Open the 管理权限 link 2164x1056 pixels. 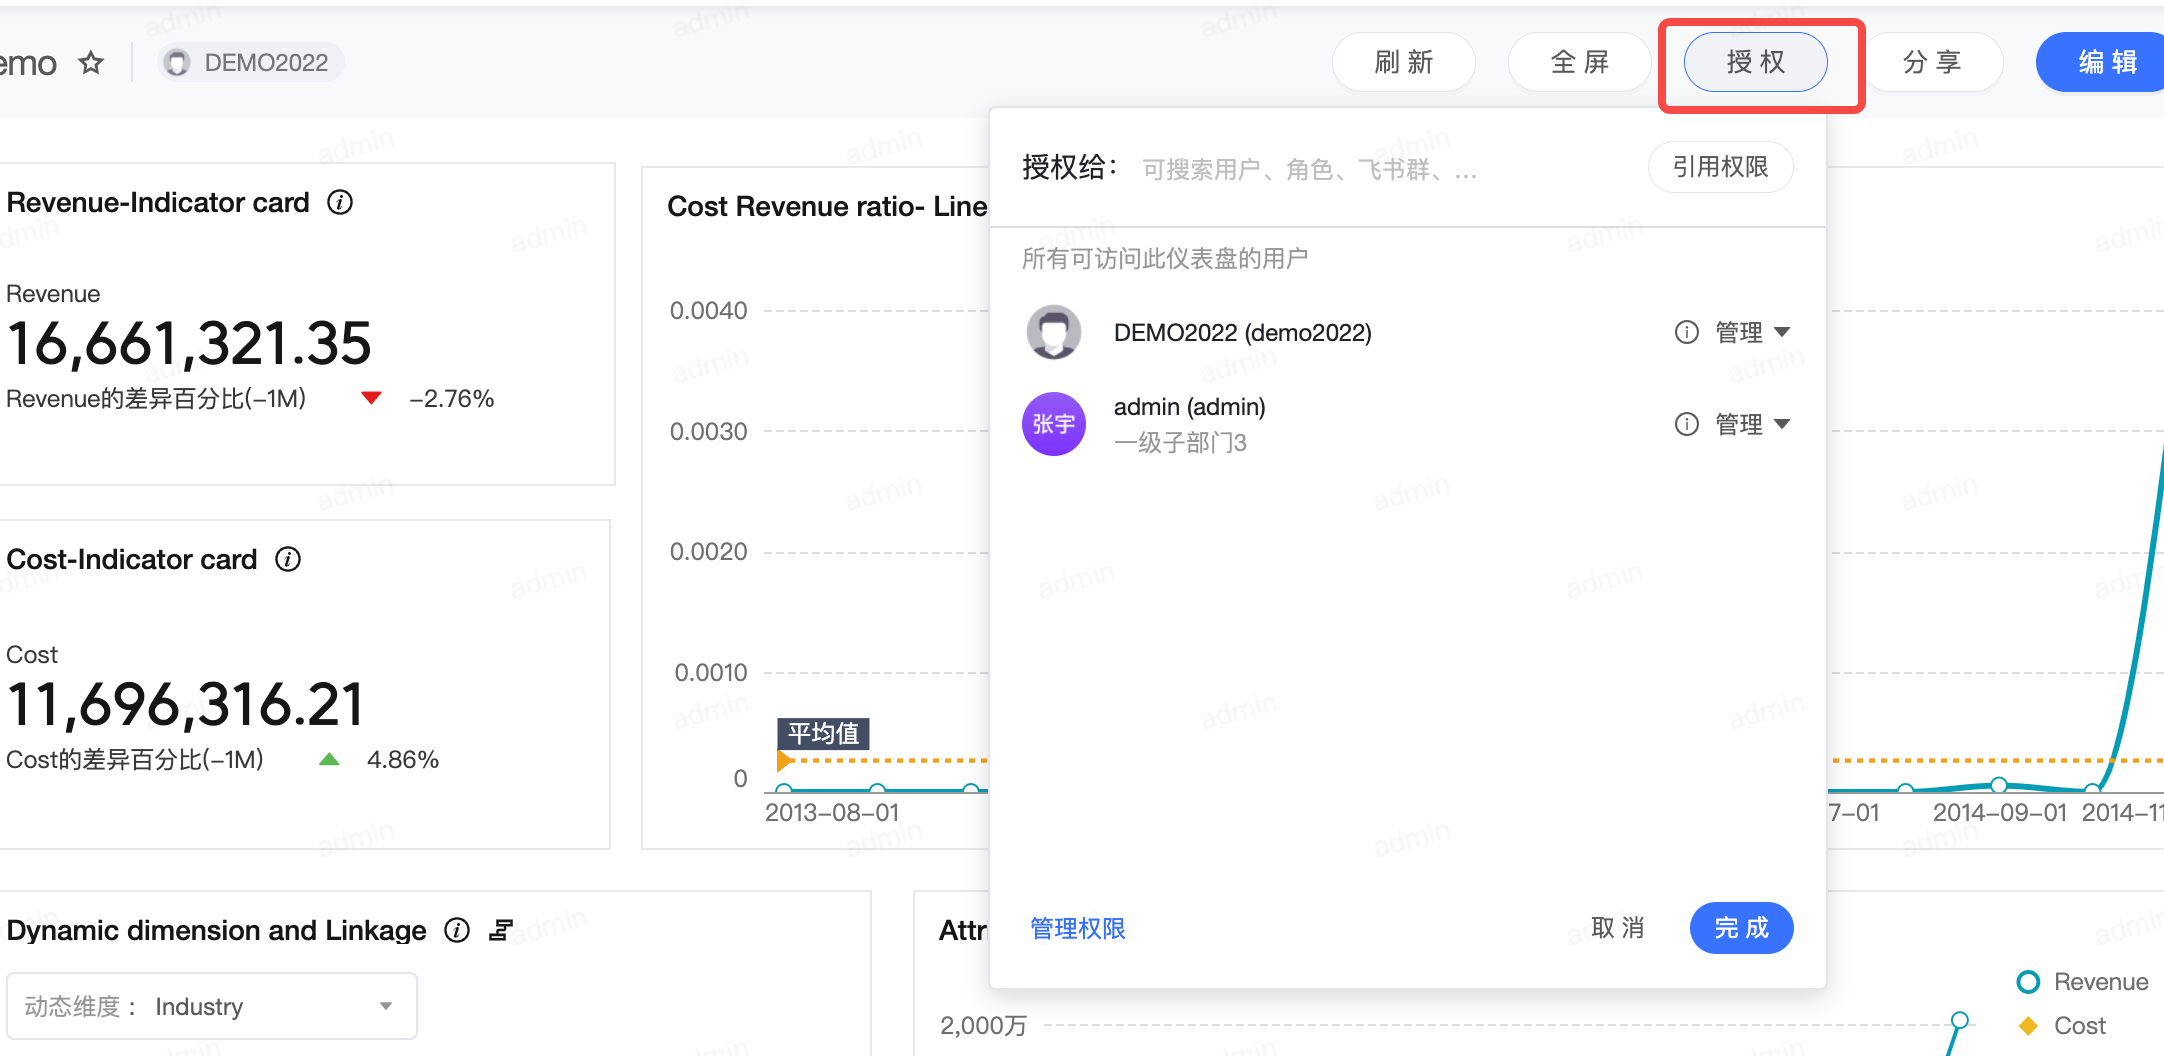1077,929
